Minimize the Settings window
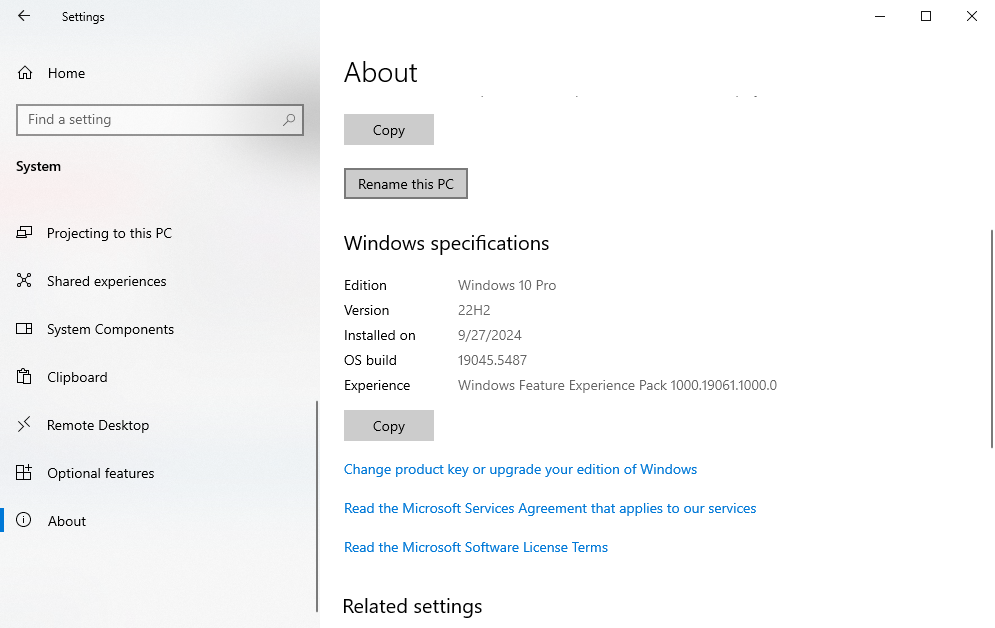 click(x=880, y=16)
